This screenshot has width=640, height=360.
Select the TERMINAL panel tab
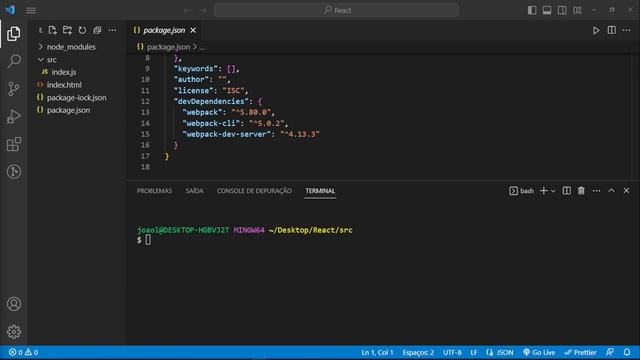[x=320, y=191]
